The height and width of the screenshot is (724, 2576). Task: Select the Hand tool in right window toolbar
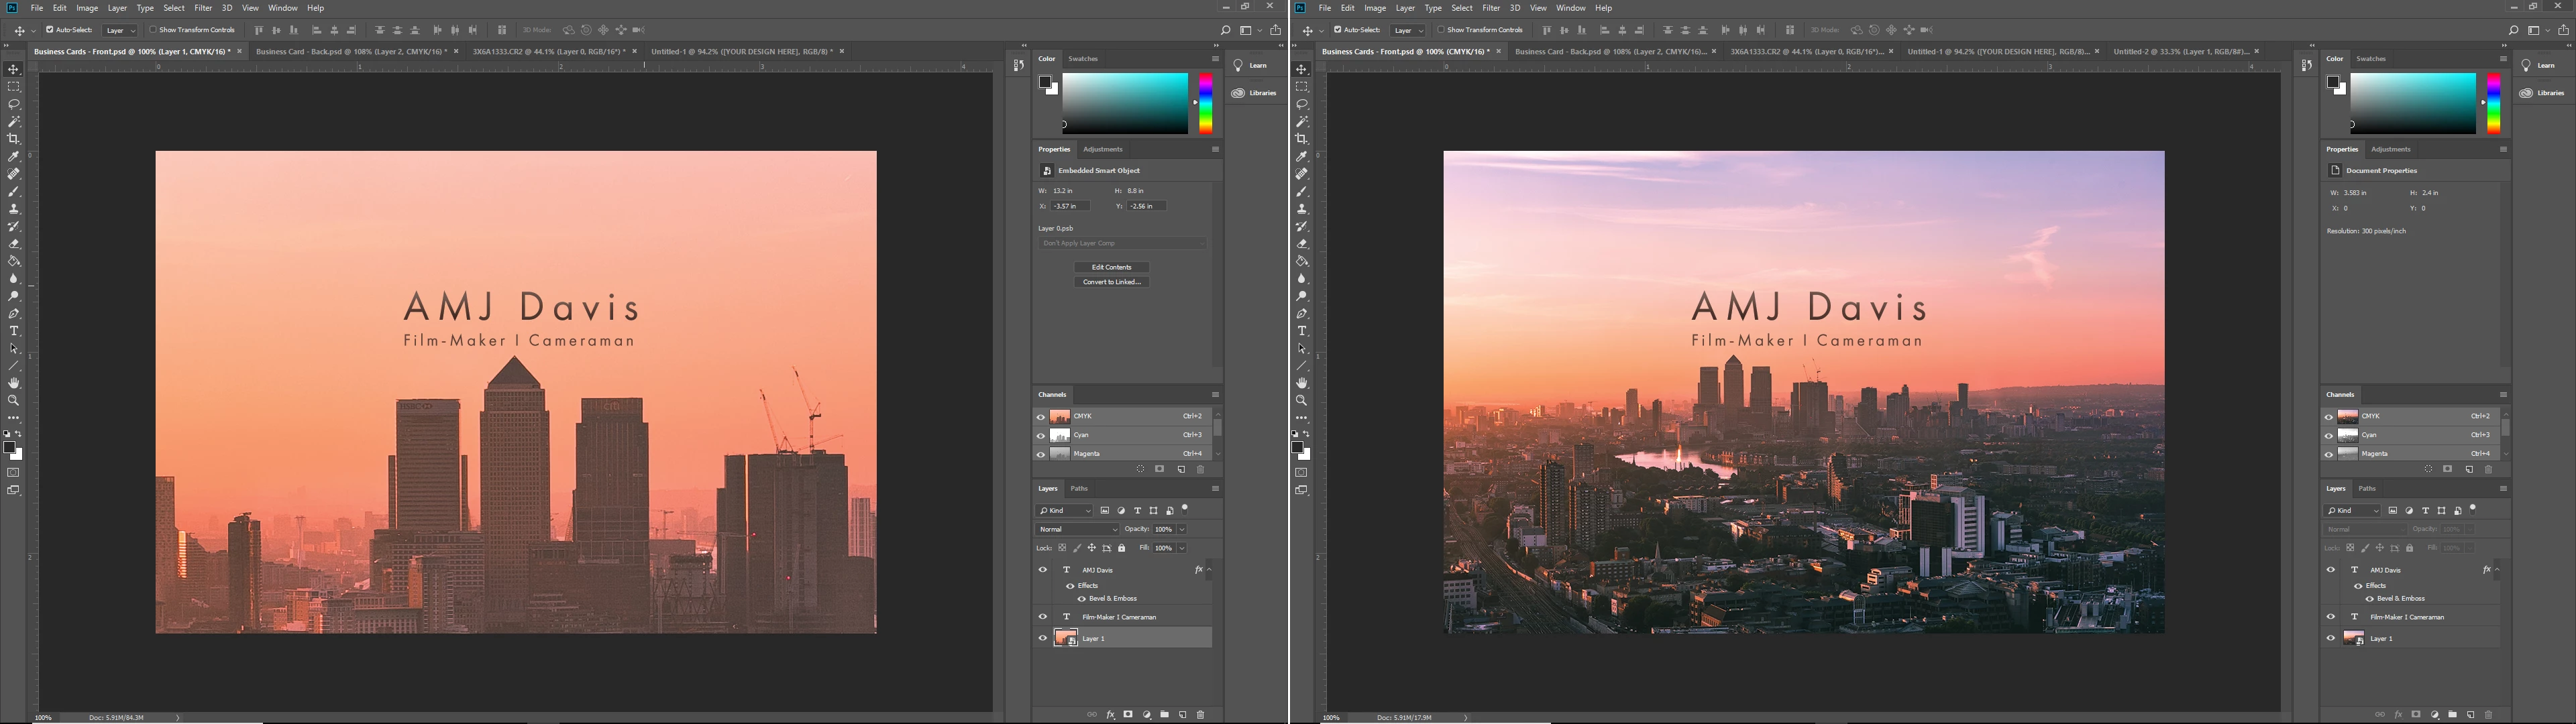coord(1302,384)
